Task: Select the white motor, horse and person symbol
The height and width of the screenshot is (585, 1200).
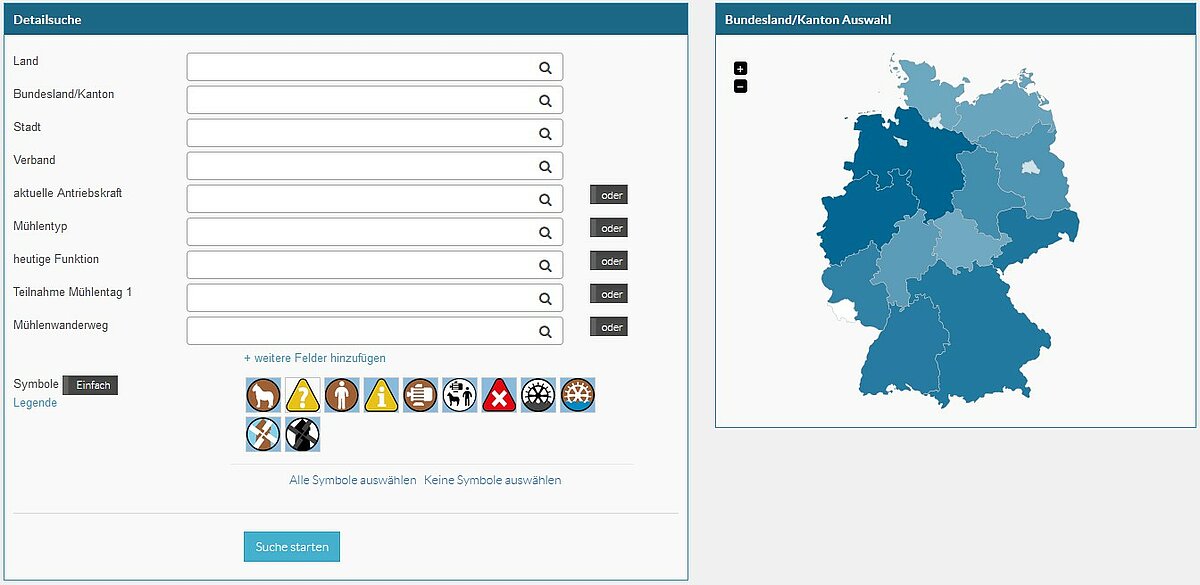Action: [460, 395]
